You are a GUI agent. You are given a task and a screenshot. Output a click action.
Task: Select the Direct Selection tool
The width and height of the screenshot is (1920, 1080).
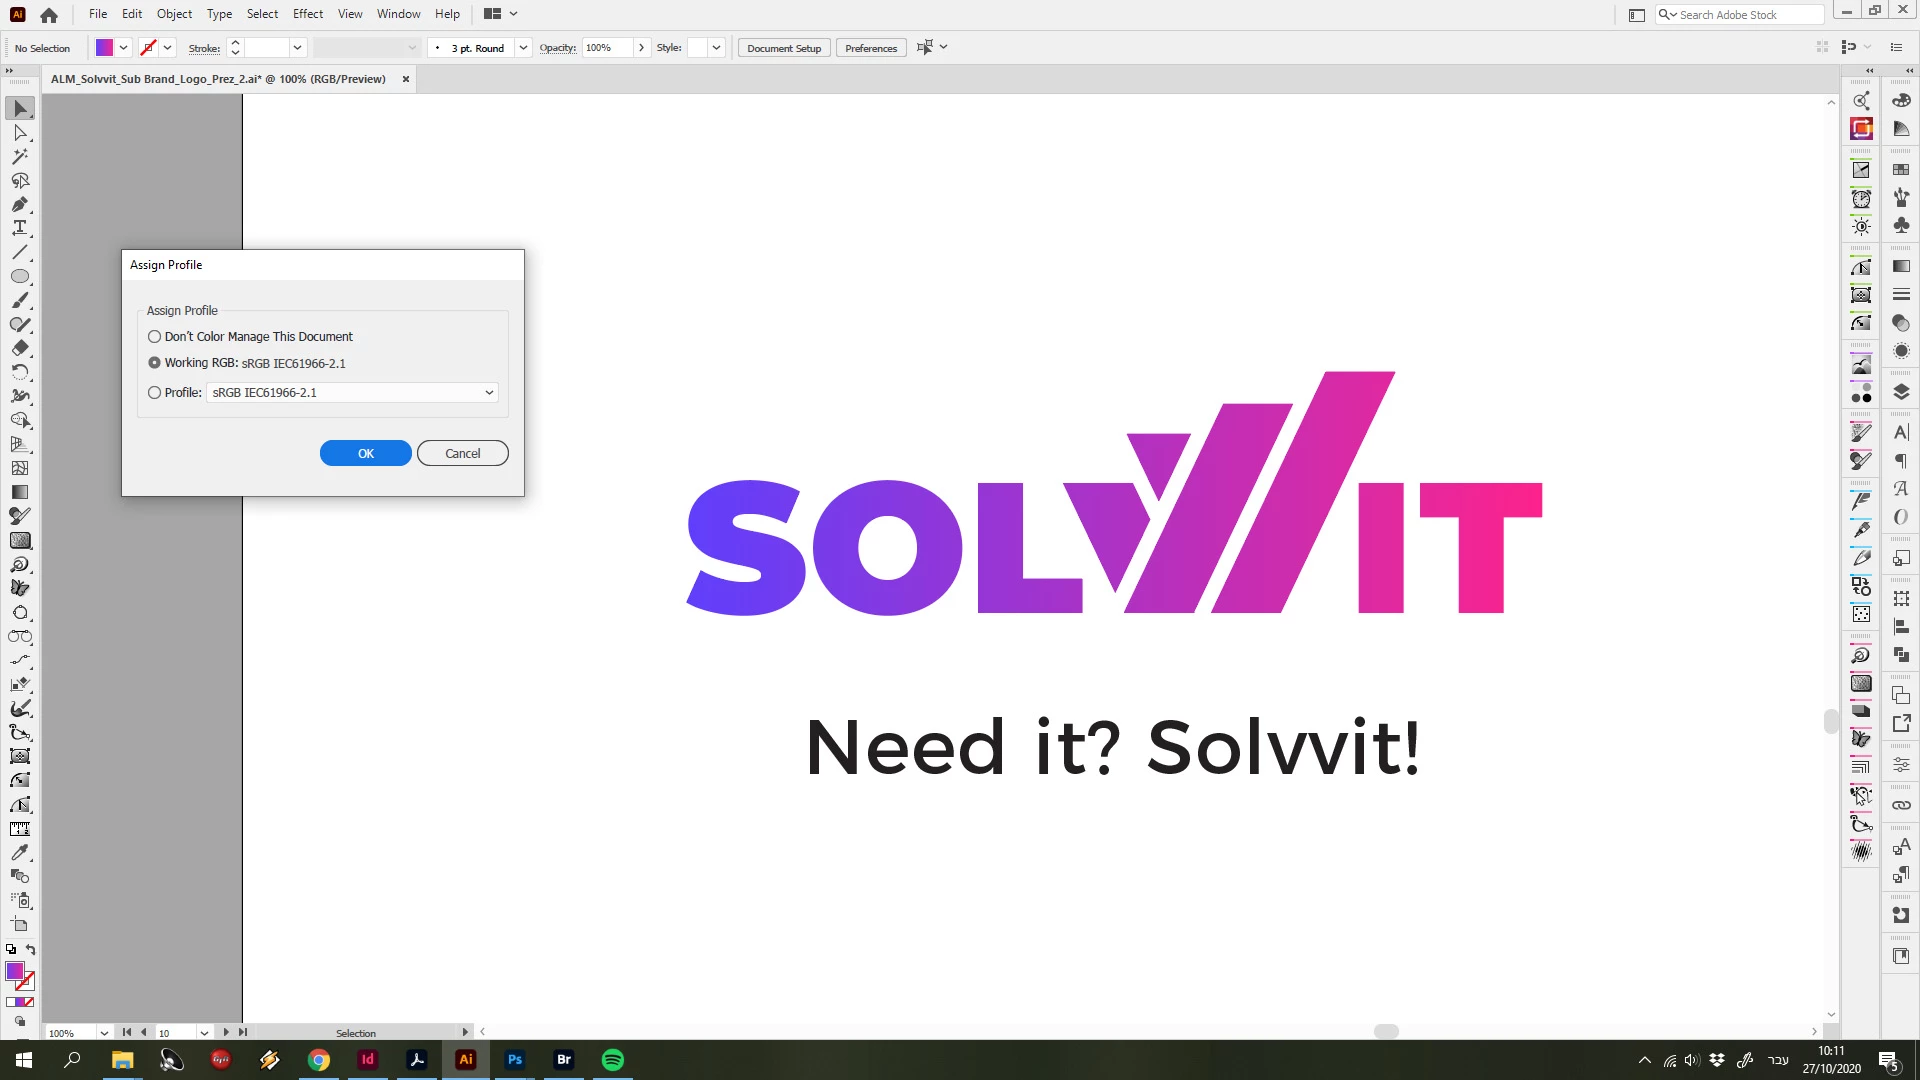click(20, 133)
